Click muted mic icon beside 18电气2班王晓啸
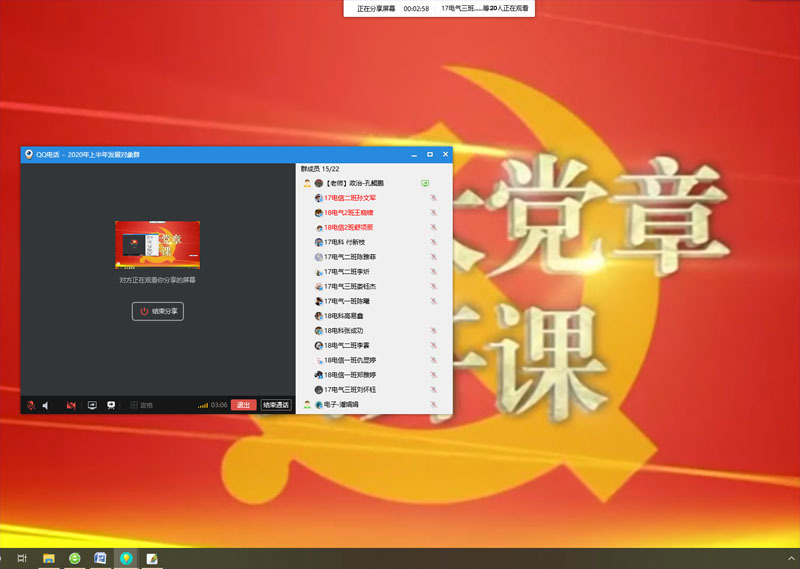The width and height of the screenshot is (800, 569). (x=434, y=213)
